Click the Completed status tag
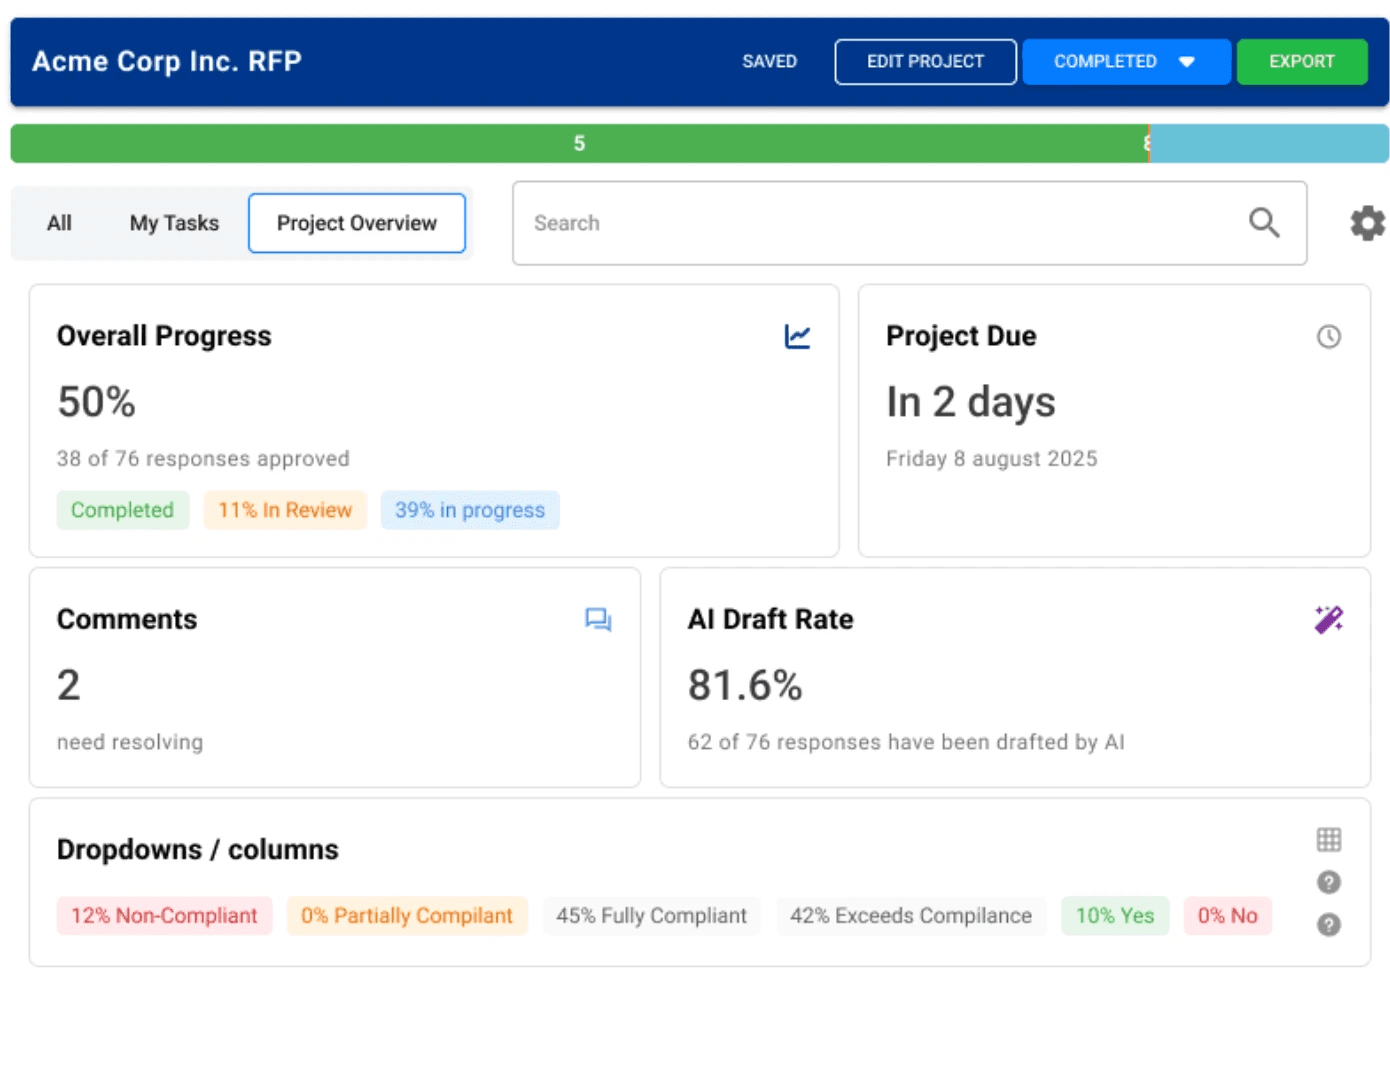This screenshot has width=1390, height=1074. pos(122,510)
